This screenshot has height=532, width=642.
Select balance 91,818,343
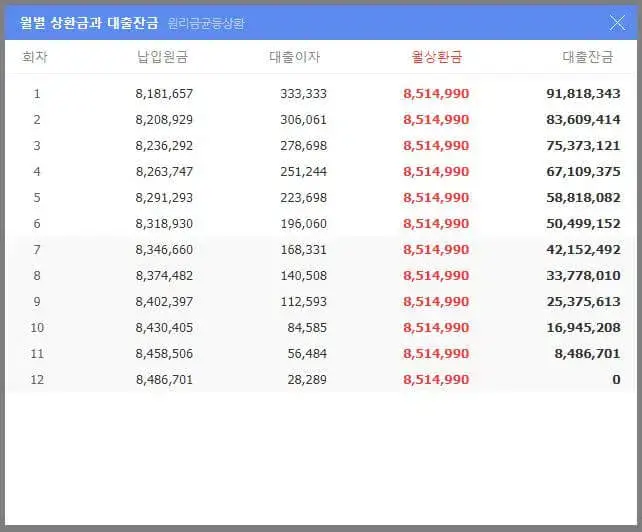[583, 94]
